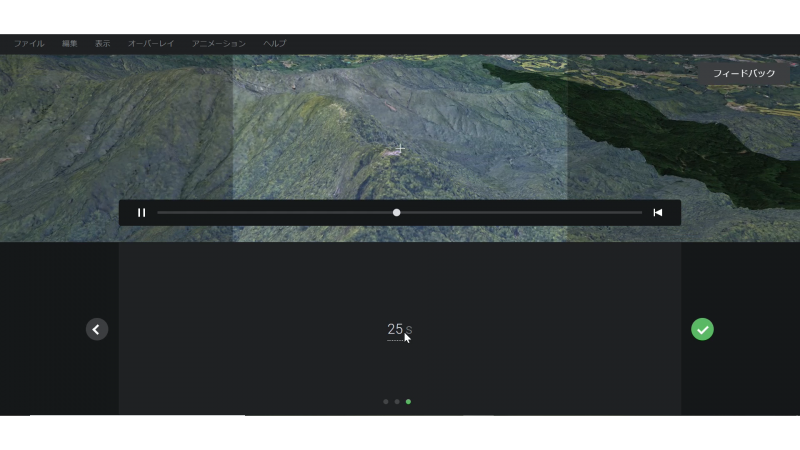Open the ファイル menu
The width and height of the screenshot is (800, 450).
[29, 44]
